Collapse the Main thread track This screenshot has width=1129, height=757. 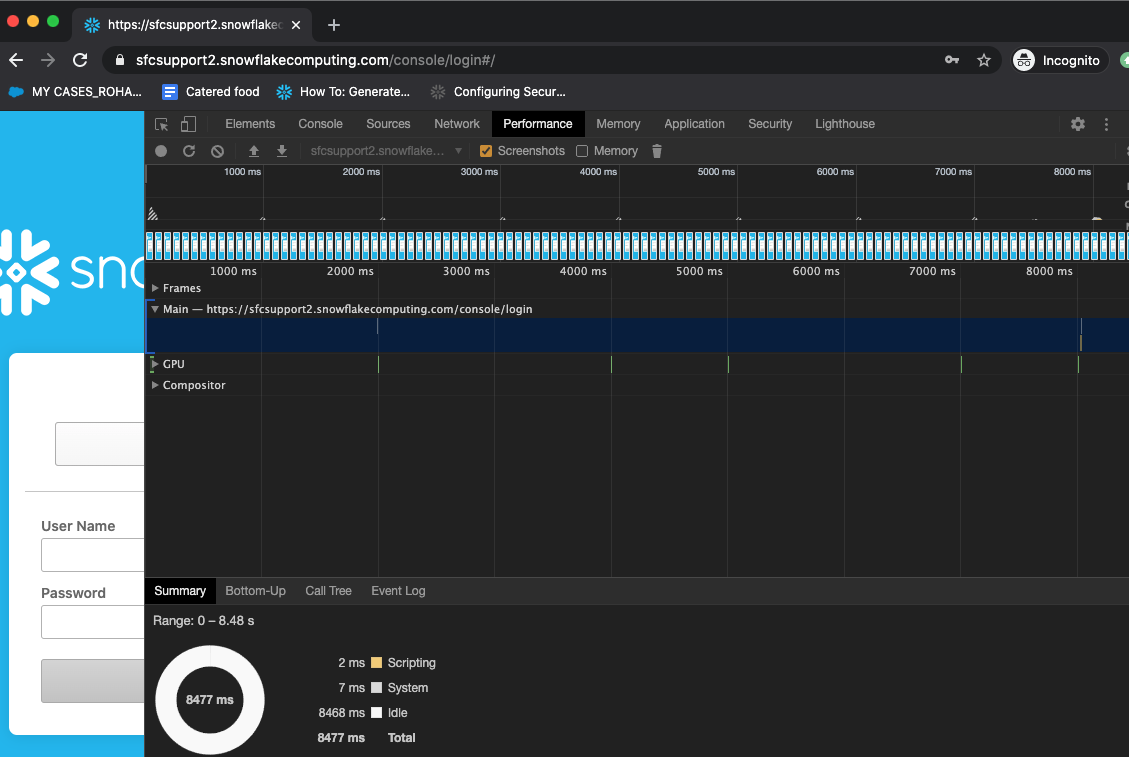tap(156, 309)
